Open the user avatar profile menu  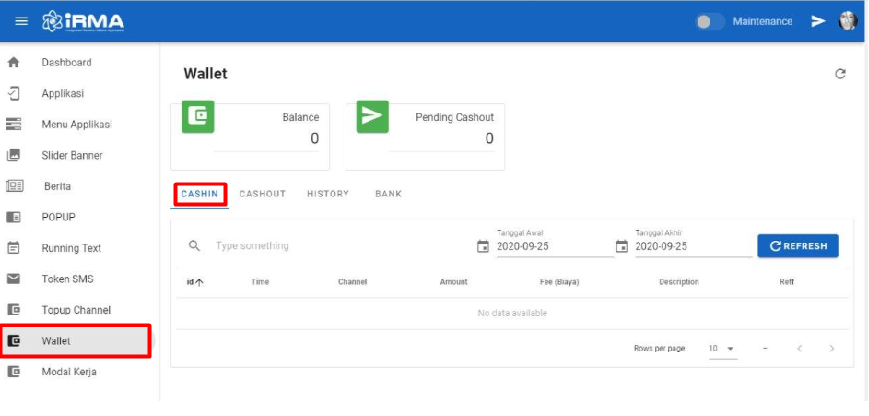(x=848, y=21)
